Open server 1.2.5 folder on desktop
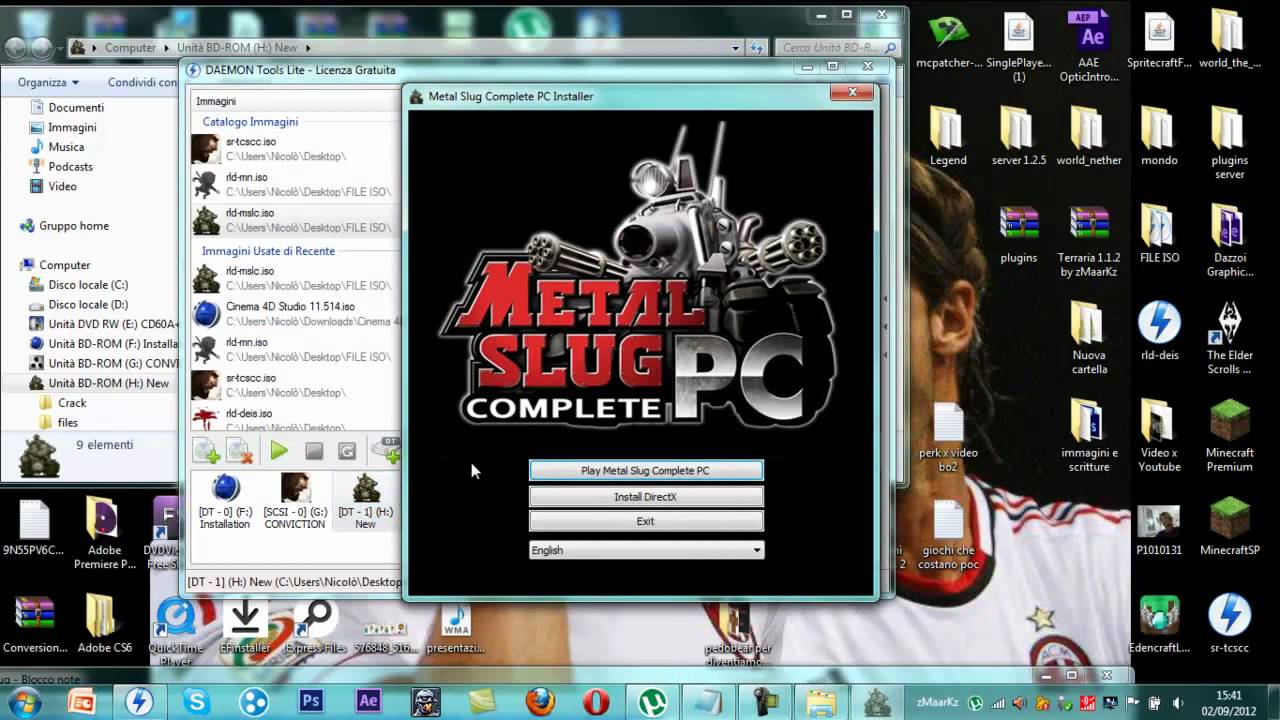The width and height of the screenshot is (1280, 720). [x=1019, y=137]
